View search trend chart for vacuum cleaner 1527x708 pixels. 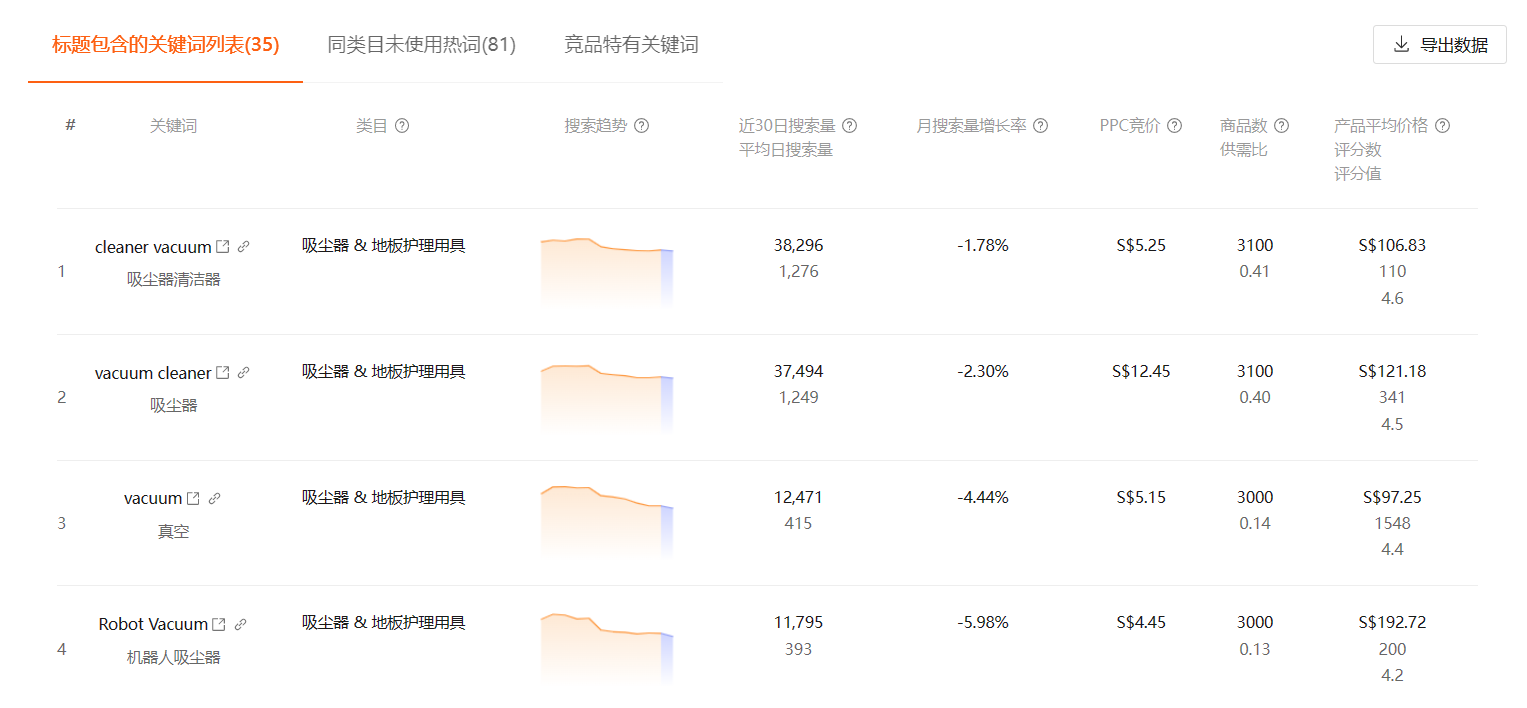[607, 397]
